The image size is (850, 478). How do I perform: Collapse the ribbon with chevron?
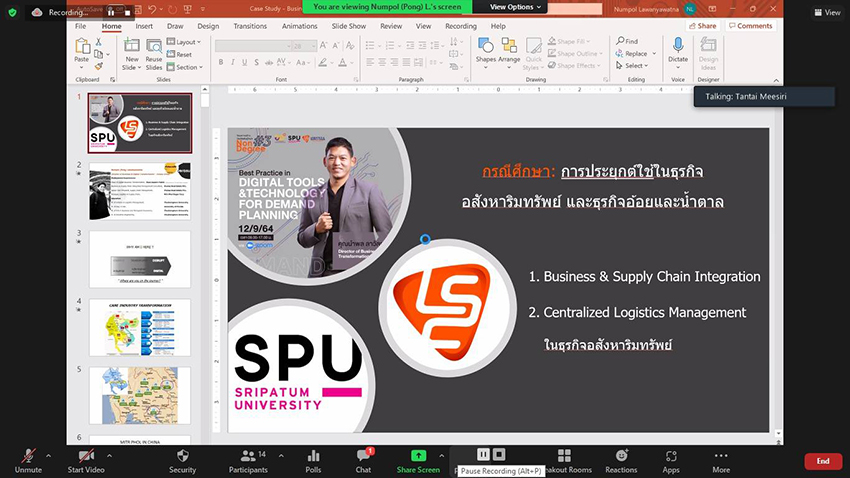tap(776, 80)
